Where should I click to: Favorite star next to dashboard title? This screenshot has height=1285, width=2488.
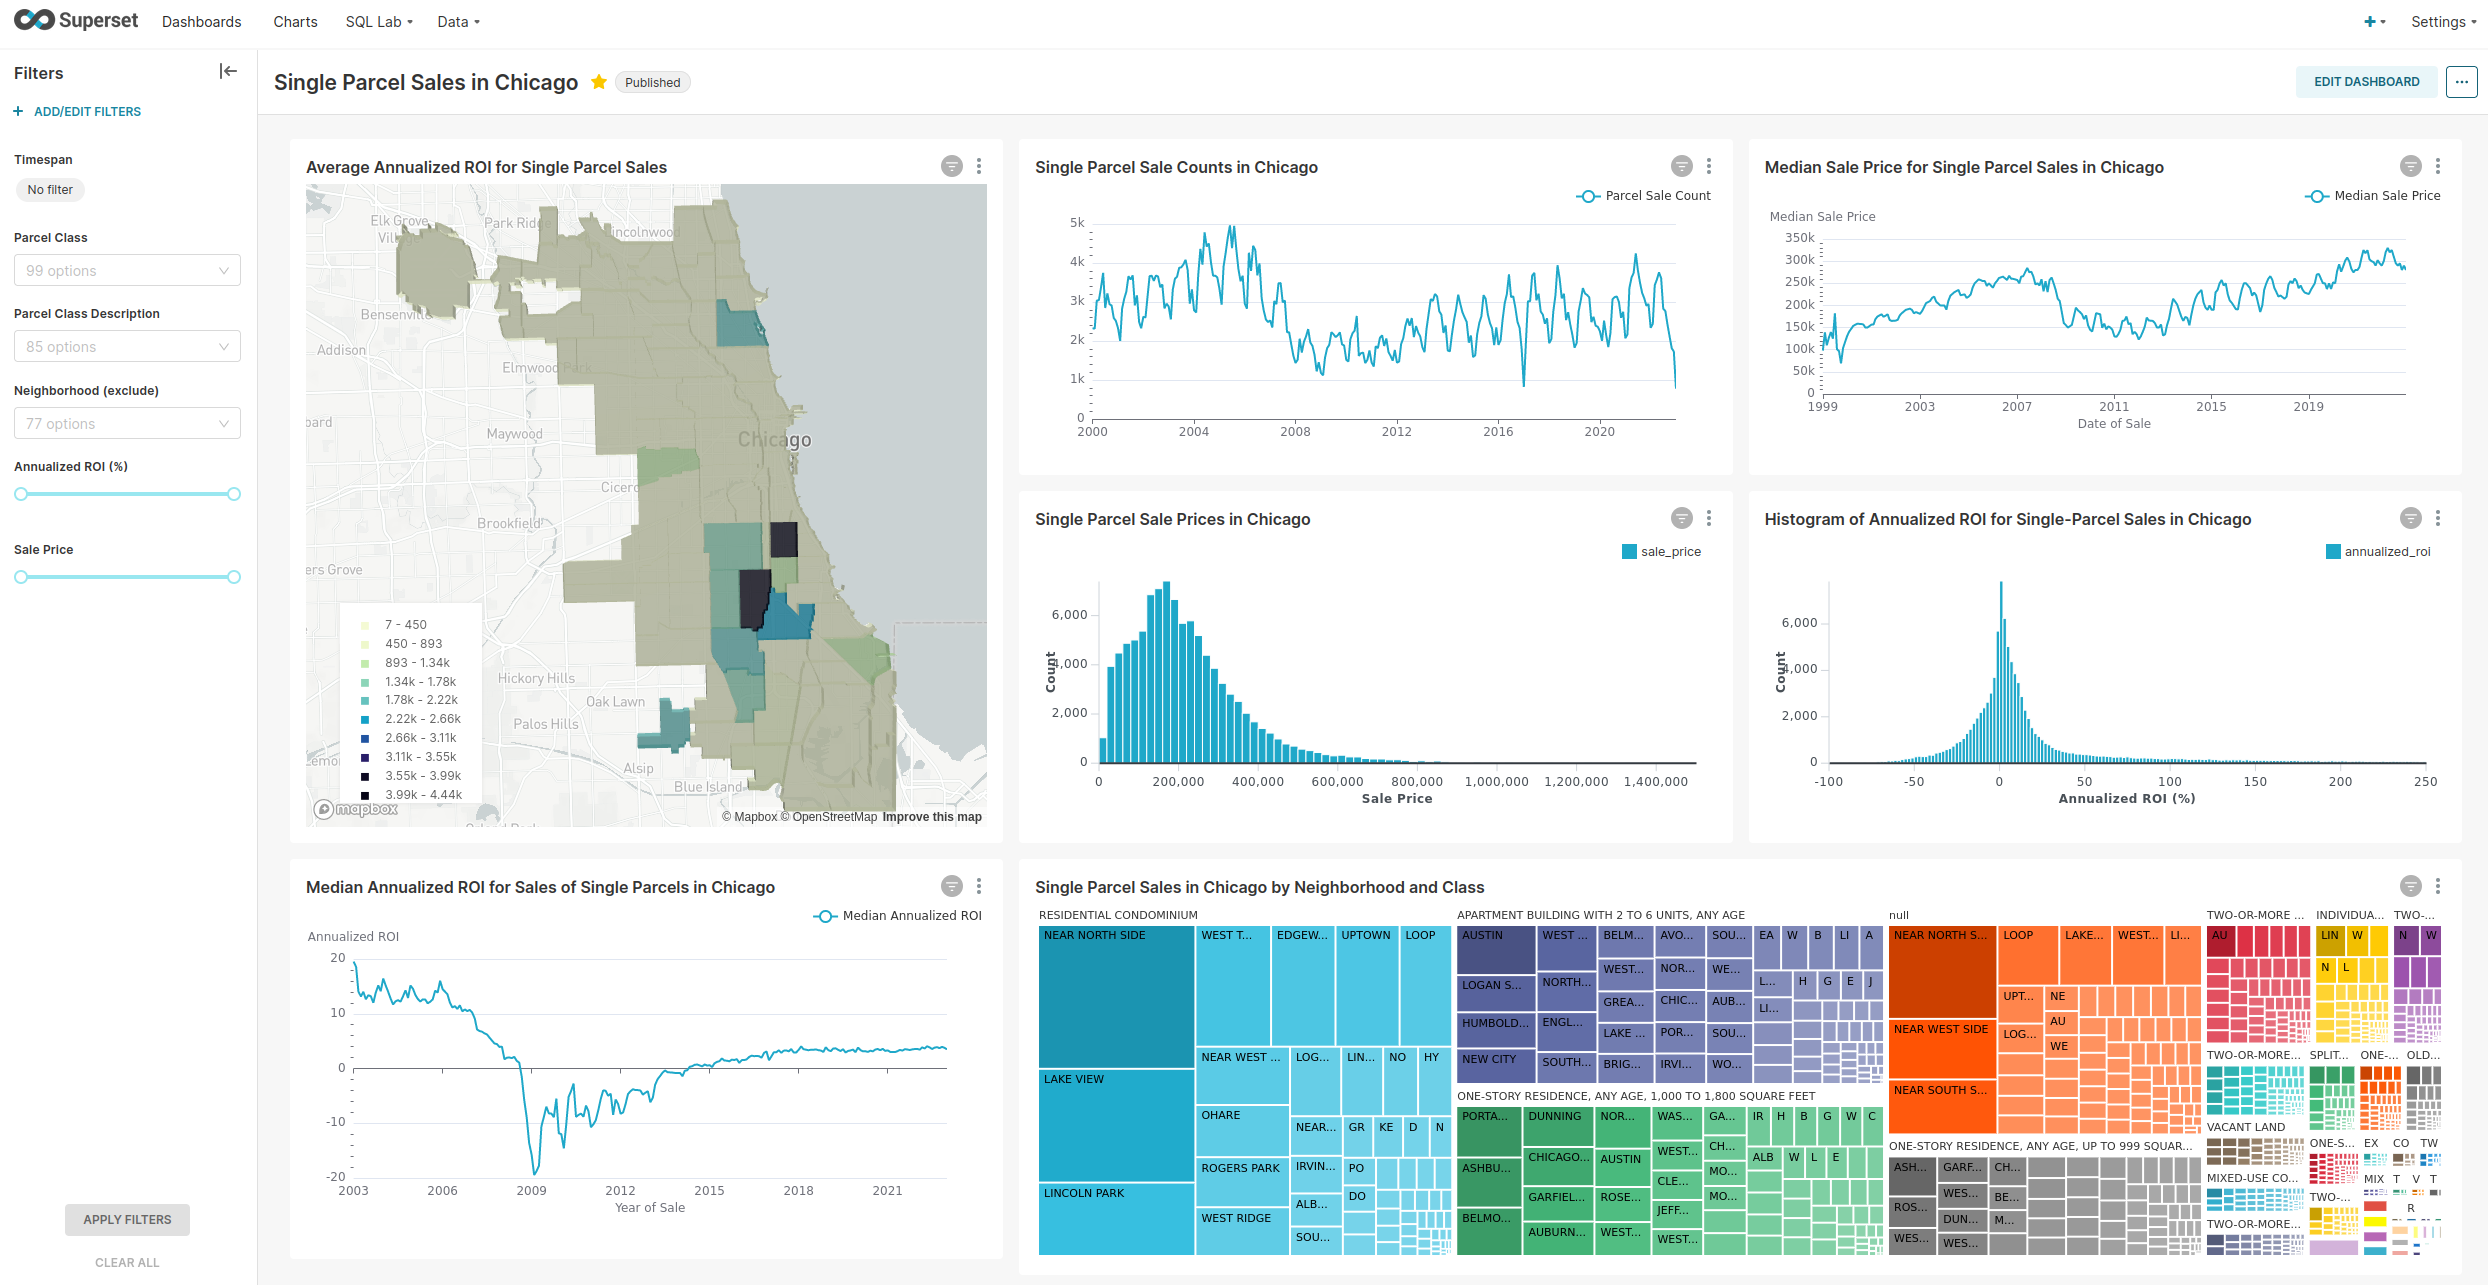tap(599, 82)
